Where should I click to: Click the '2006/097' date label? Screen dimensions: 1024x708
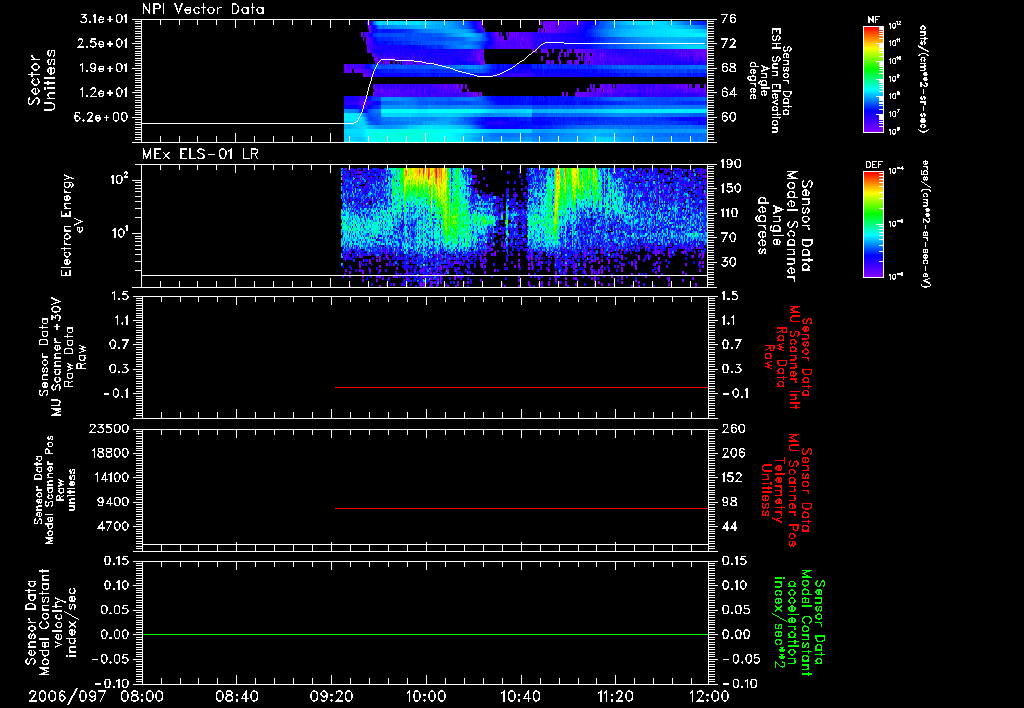(x=67, y=696)
